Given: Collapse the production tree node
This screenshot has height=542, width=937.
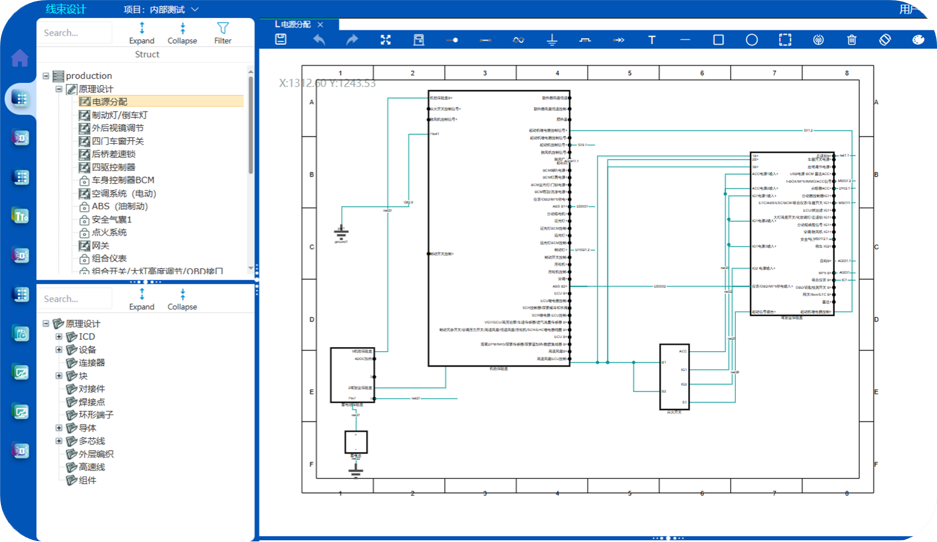Looking at the screenshot, I should click(46, 76).
